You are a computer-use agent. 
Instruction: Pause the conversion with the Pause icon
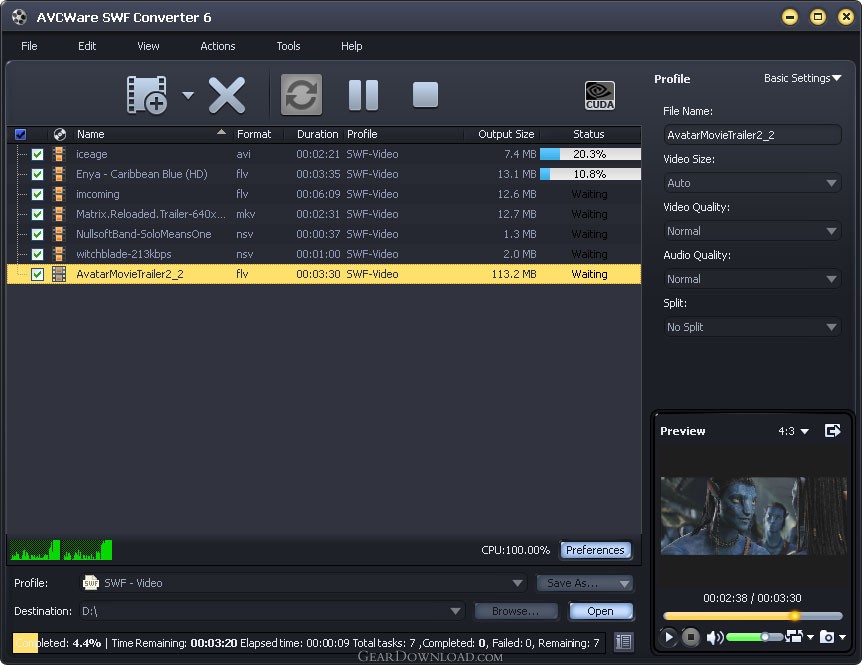pyautogui.click(x=363, y=95)
